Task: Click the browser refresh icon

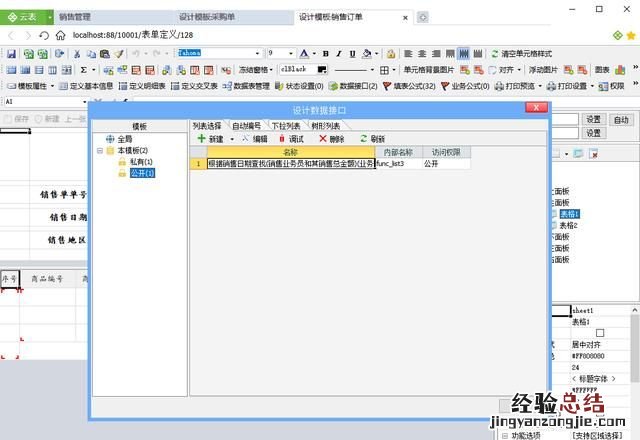Action: pyautogui.click(x=44, y=36)
